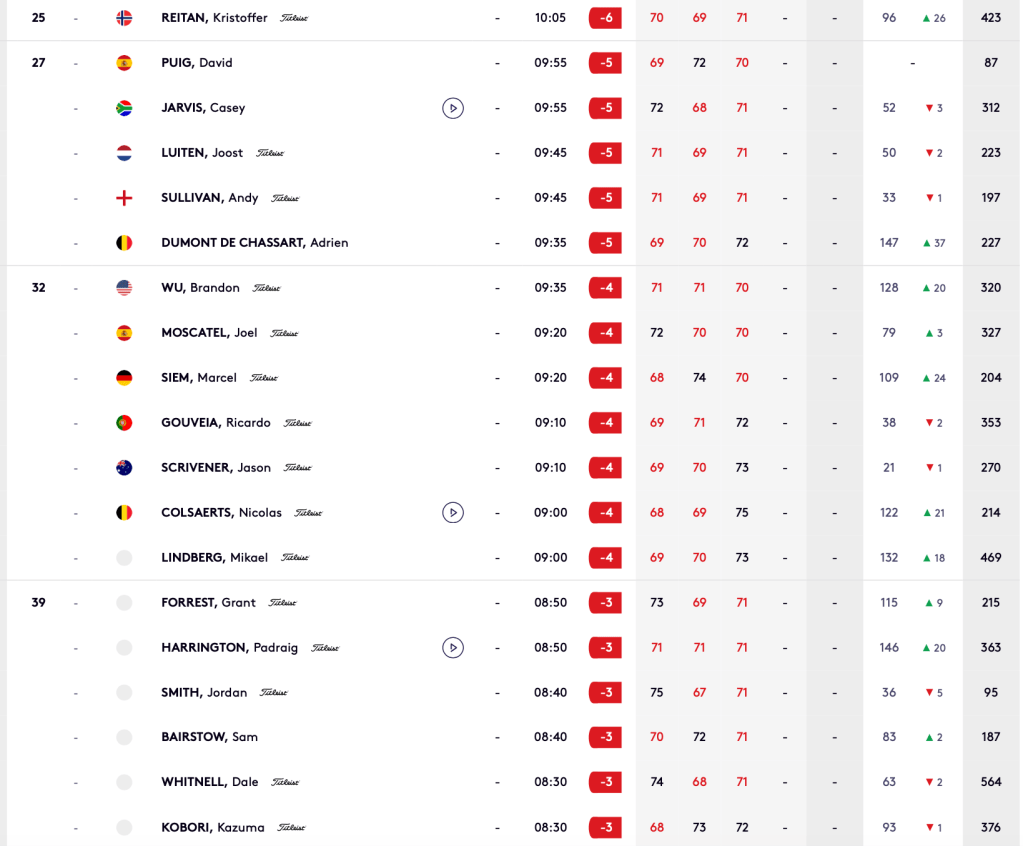
Task: Play video for Casey Jarvis
Action: pos(453,108)
